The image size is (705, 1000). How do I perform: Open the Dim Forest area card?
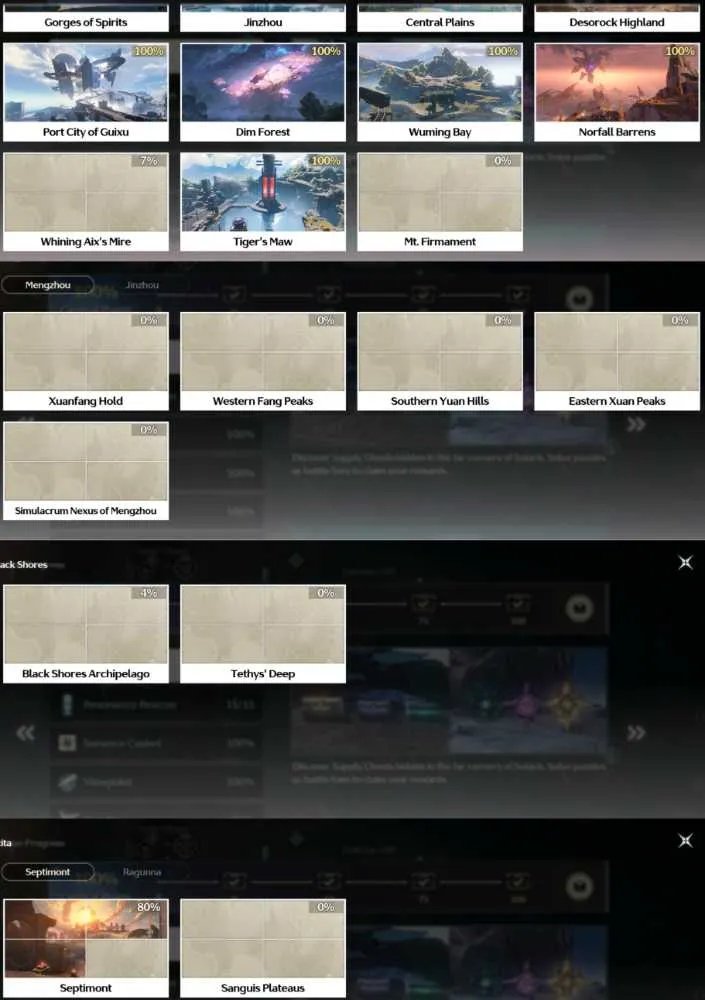[263, 92]
